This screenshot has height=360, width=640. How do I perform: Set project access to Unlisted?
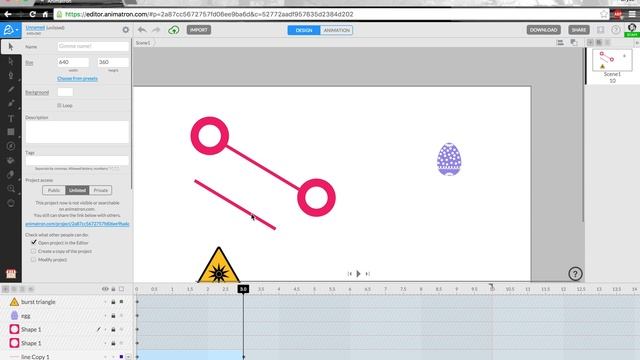pyautogui.click(x=77, y=190)
